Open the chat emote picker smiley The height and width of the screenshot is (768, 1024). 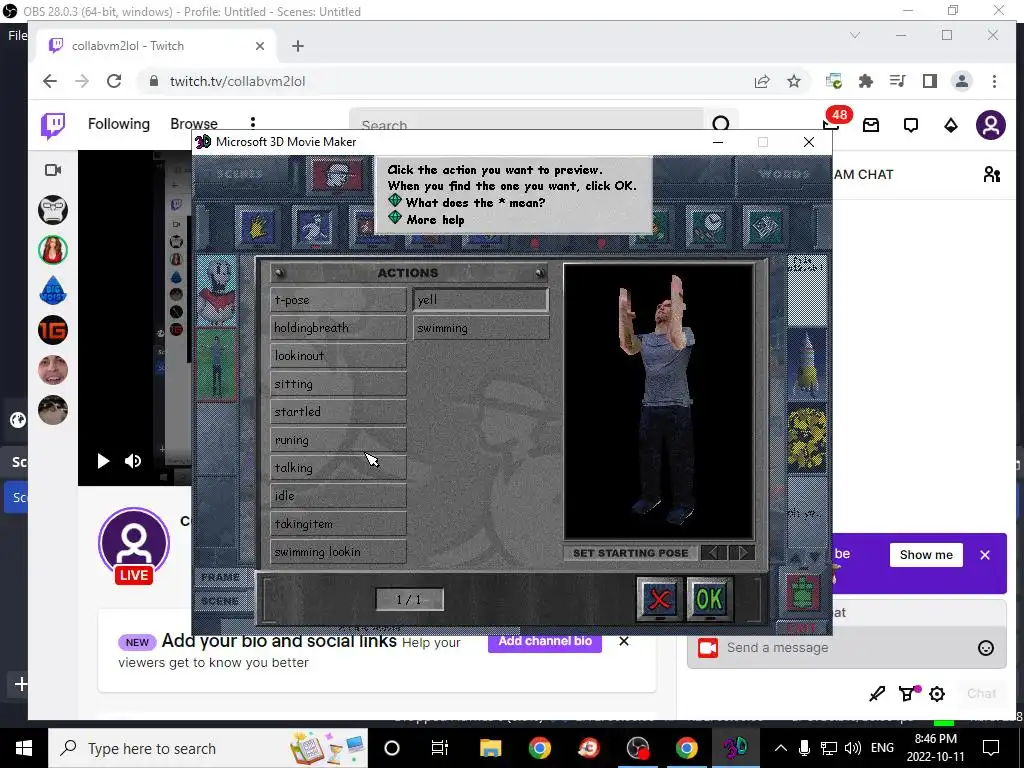click(x=985, y=648)
